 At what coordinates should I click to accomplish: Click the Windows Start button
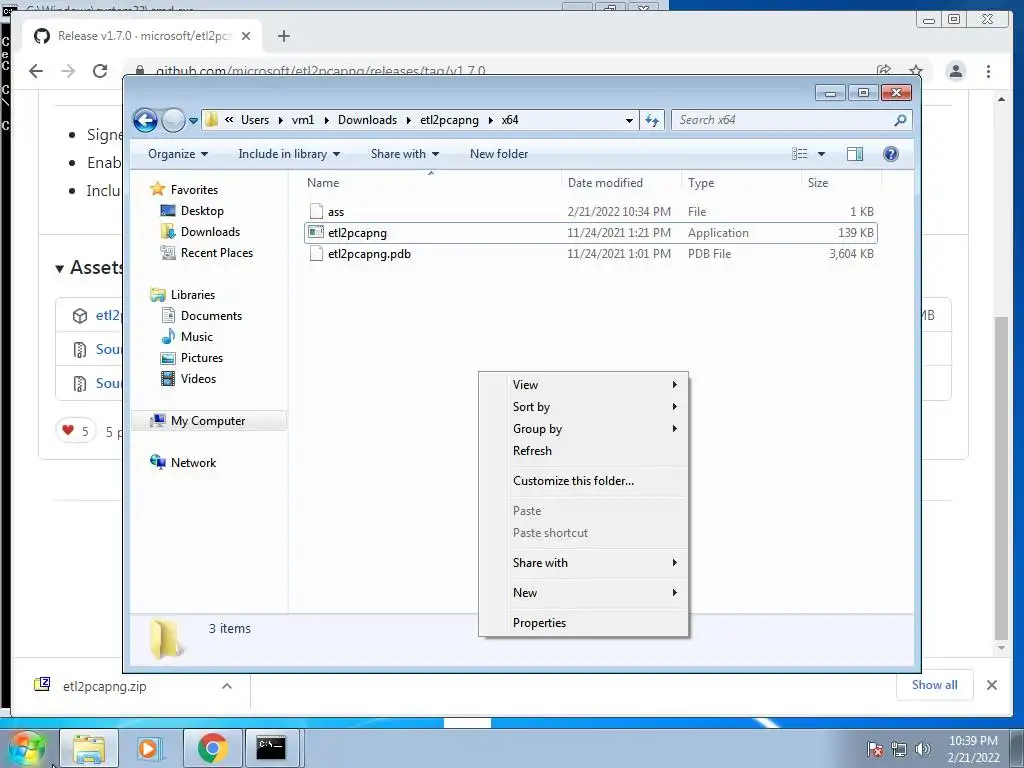[27, 748]
